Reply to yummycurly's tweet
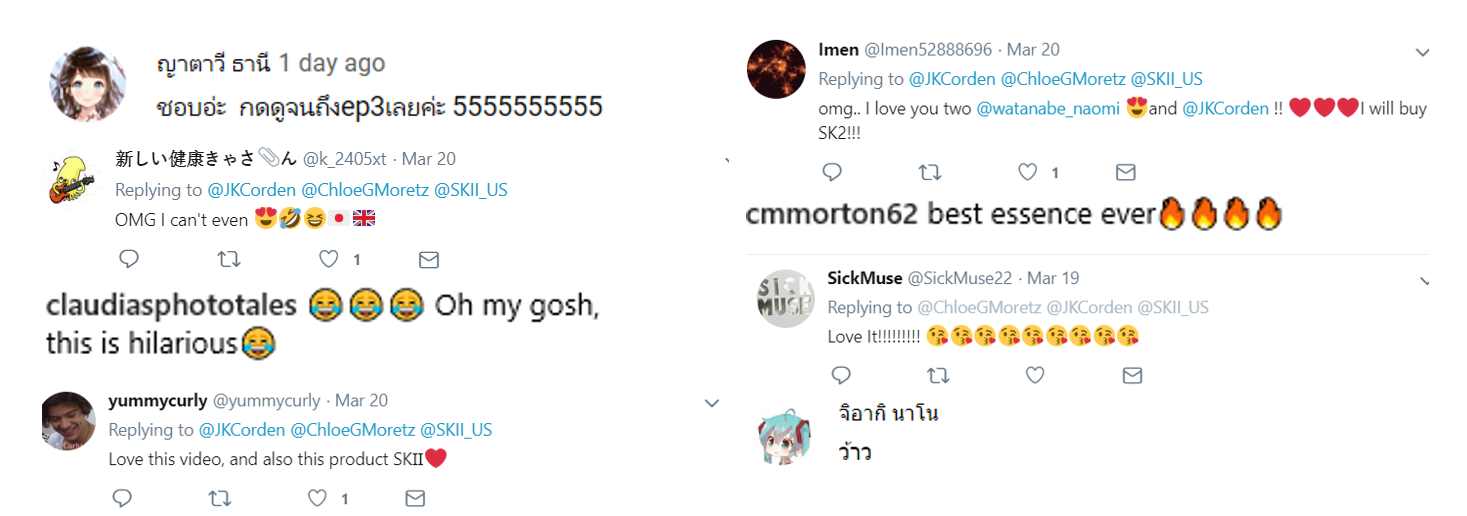1467x516 pixels. click(x=122, y=498)
